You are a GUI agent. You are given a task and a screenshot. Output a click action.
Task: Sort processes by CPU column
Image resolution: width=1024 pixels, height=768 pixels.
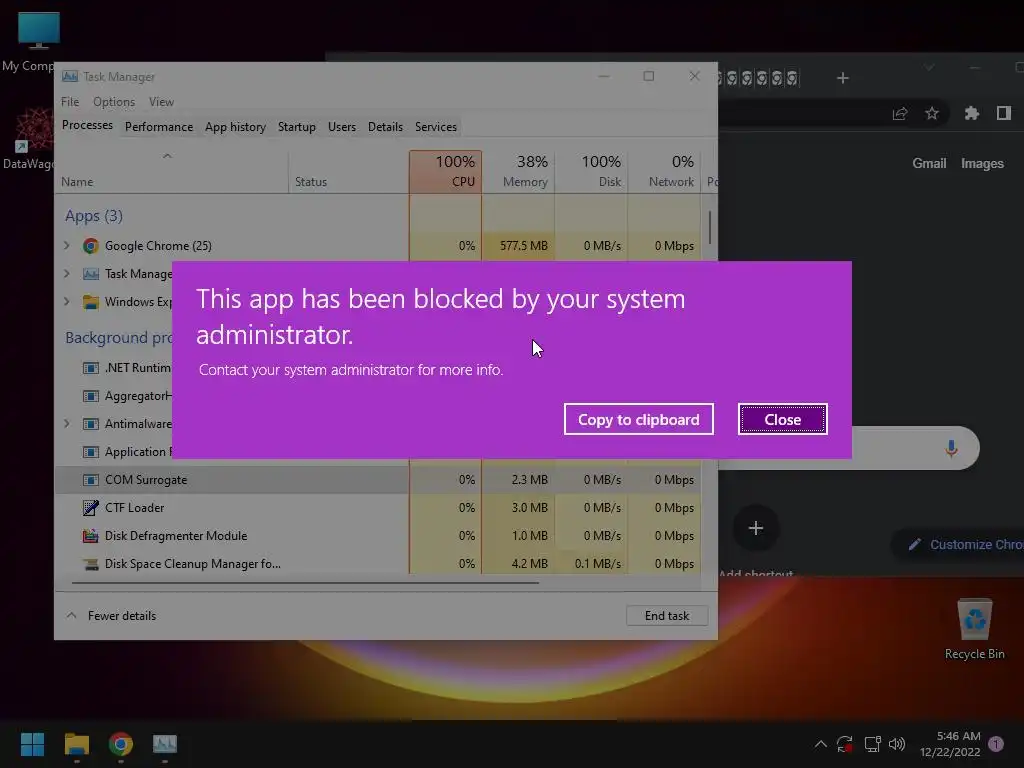pos(445,171)
